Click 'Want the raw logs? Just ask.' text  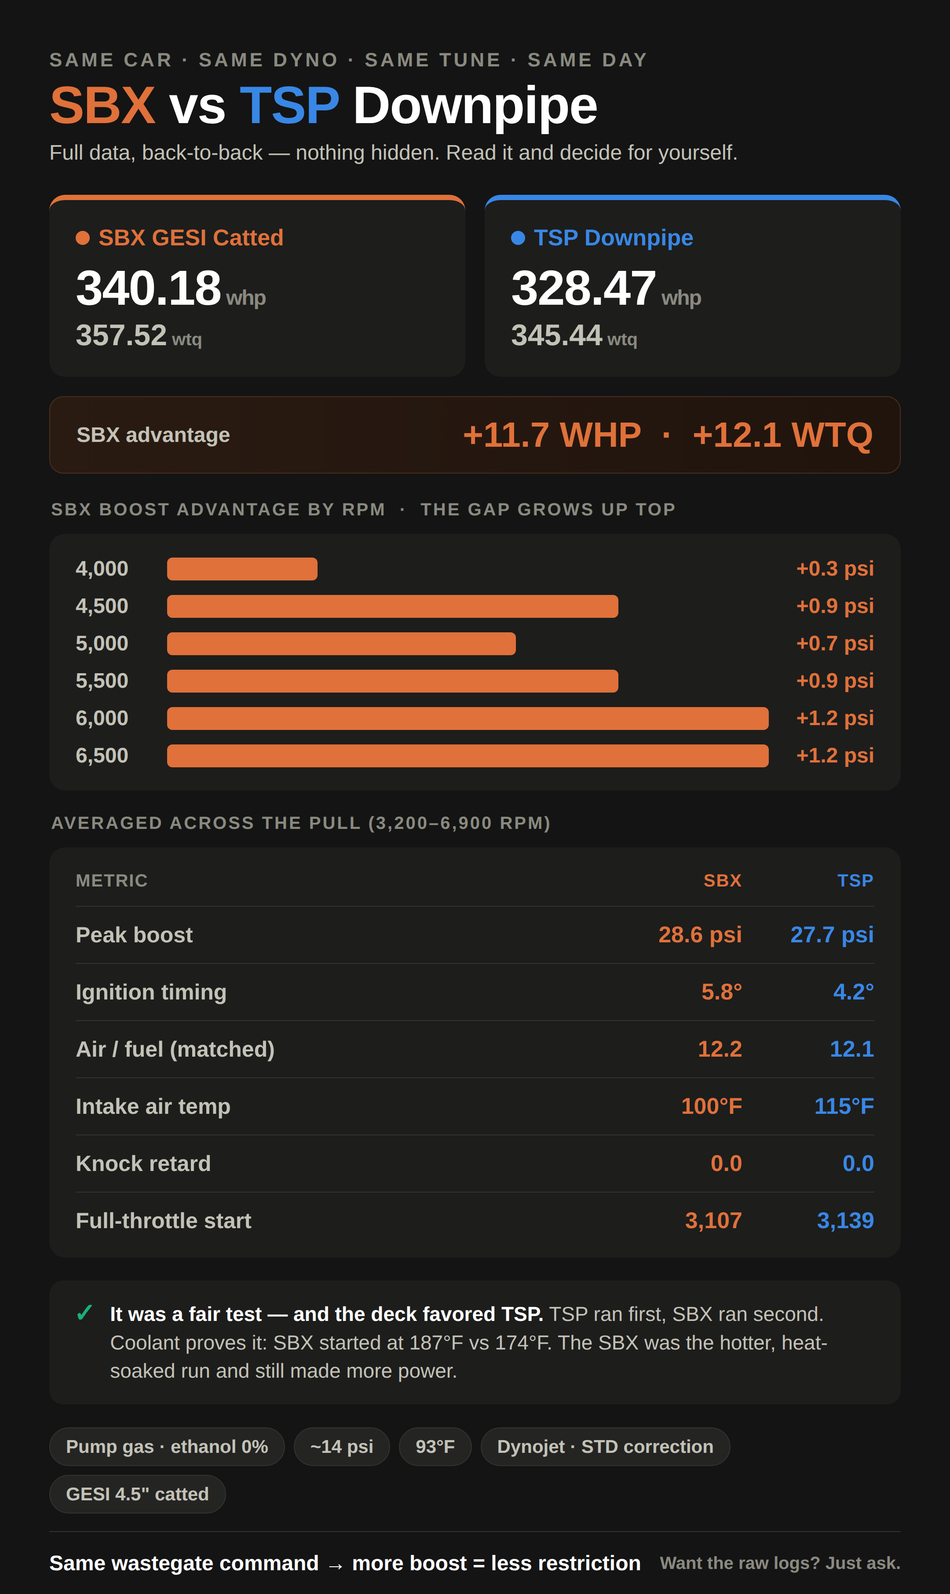[x=780, y=1563]
